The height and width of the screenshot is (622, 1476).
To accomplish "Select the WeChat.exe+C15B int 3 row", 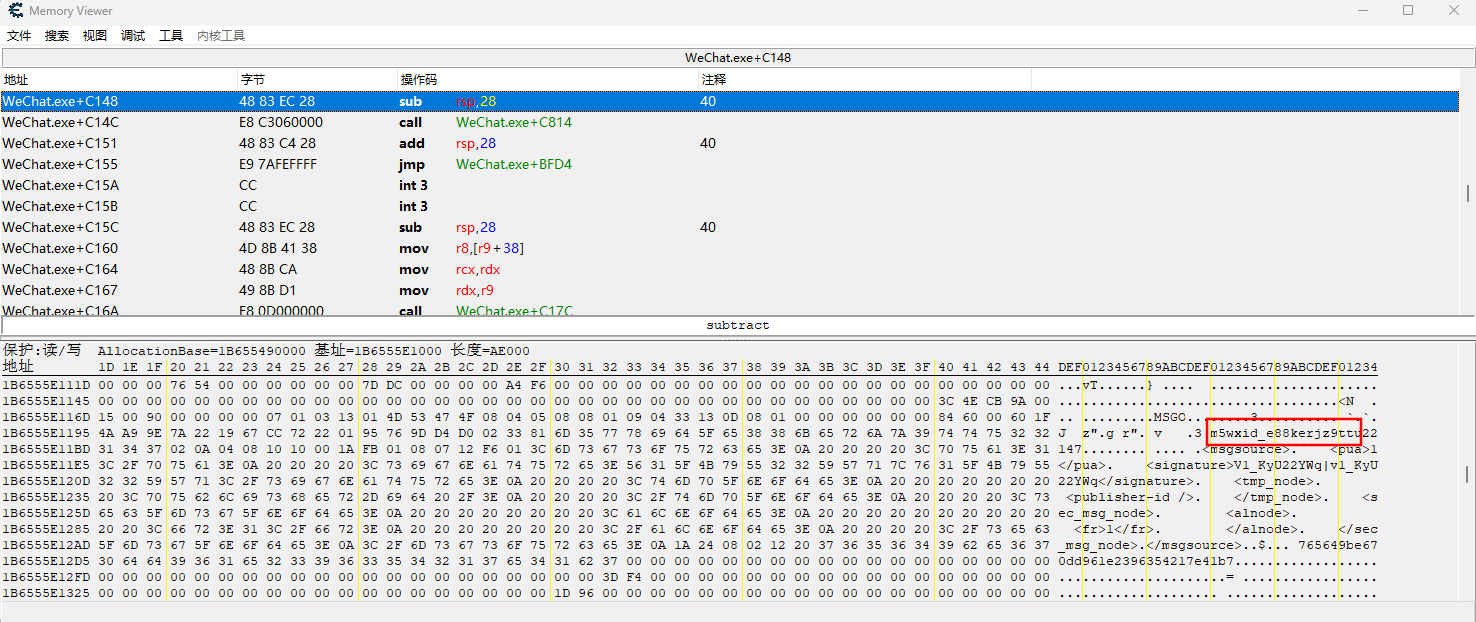I will click(x=730, y=206).
